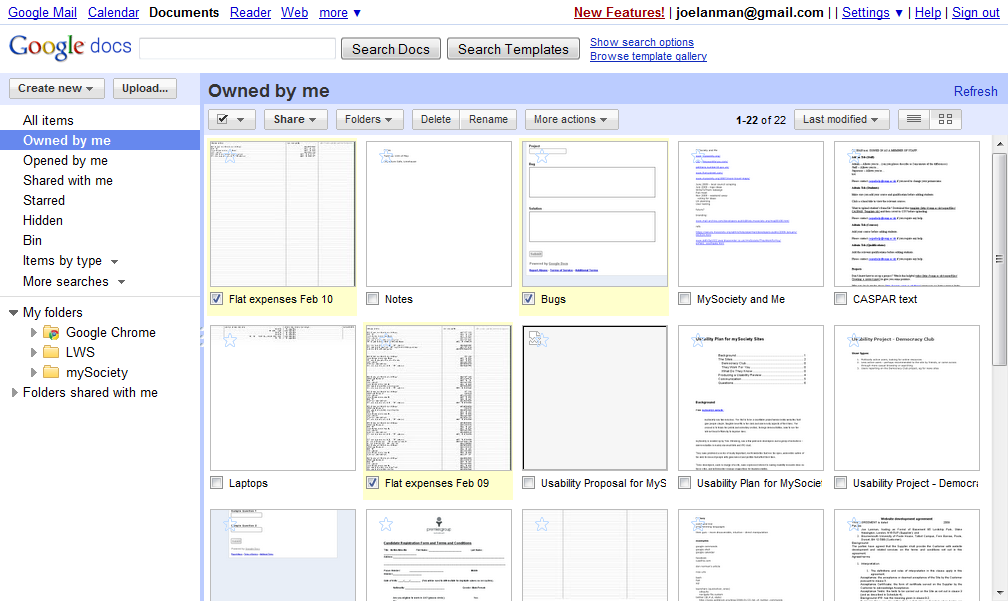The height and width of the screenshot is (601, 1008).
Task: Star the MySociety and Me document
Action: click(697, 156)
